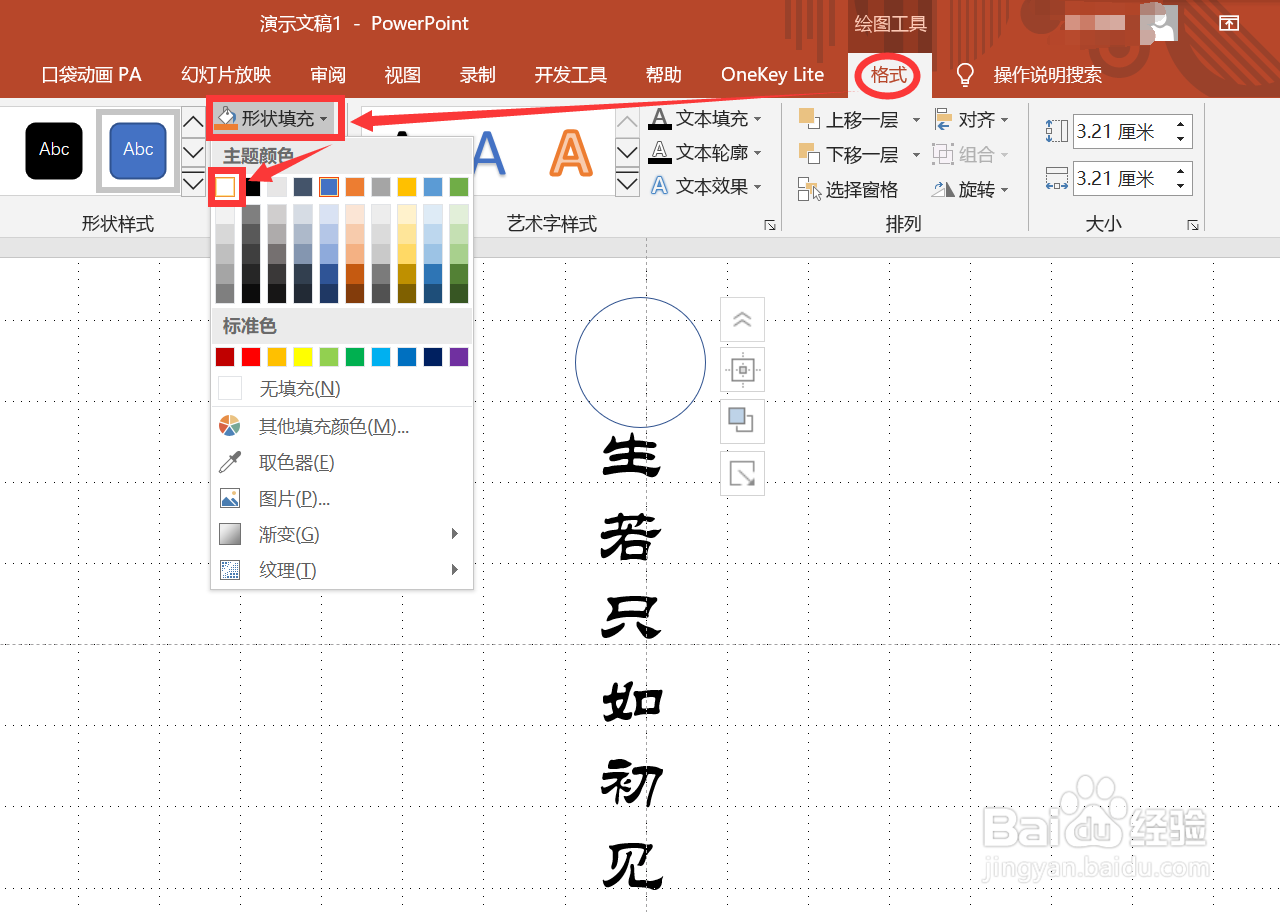Open the 文本轮廓 dropdown

(x=705, y=153)
